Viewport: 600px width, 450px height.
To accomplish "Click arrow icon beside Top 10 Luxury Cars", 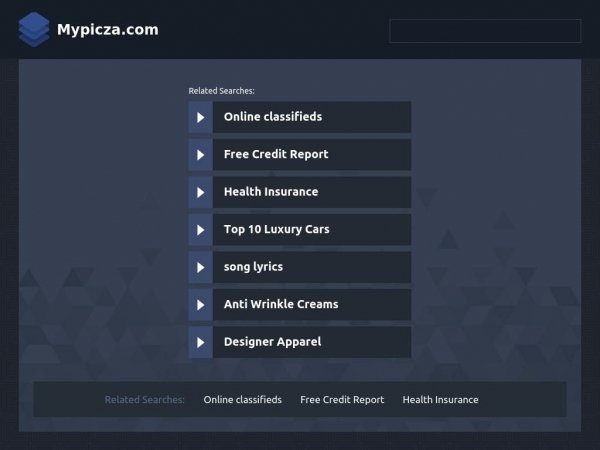I will coord(200,230).
